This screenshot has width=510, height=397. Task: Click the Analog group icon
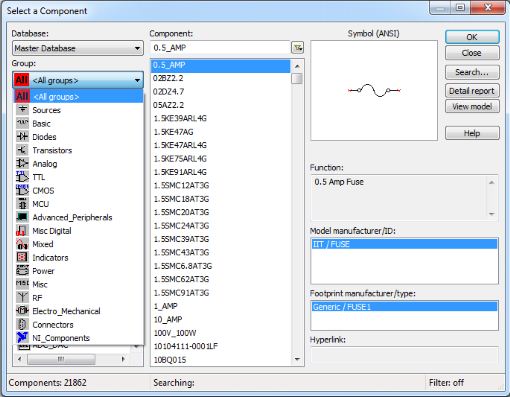click(22, 163)
